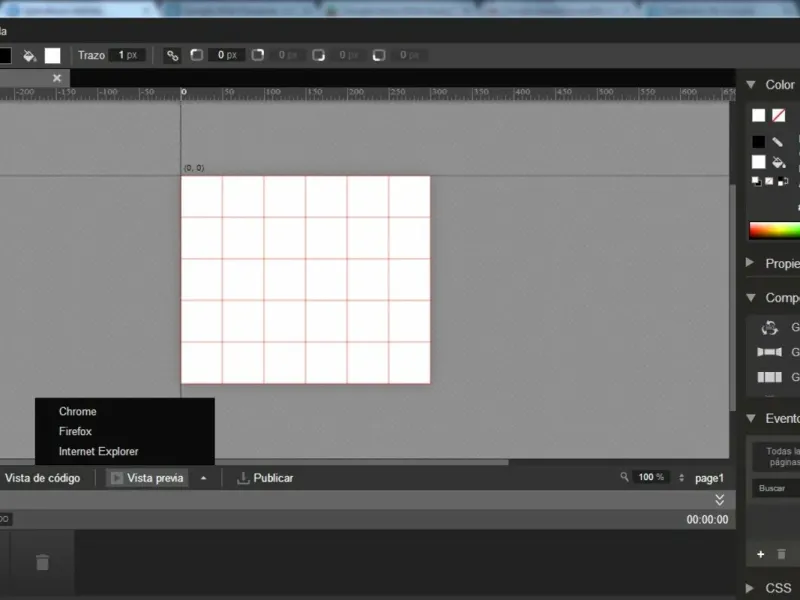Click the stroke pencil icon in Color panel
The height and width of the screenshot is (600, 800).
coord(777,142)
